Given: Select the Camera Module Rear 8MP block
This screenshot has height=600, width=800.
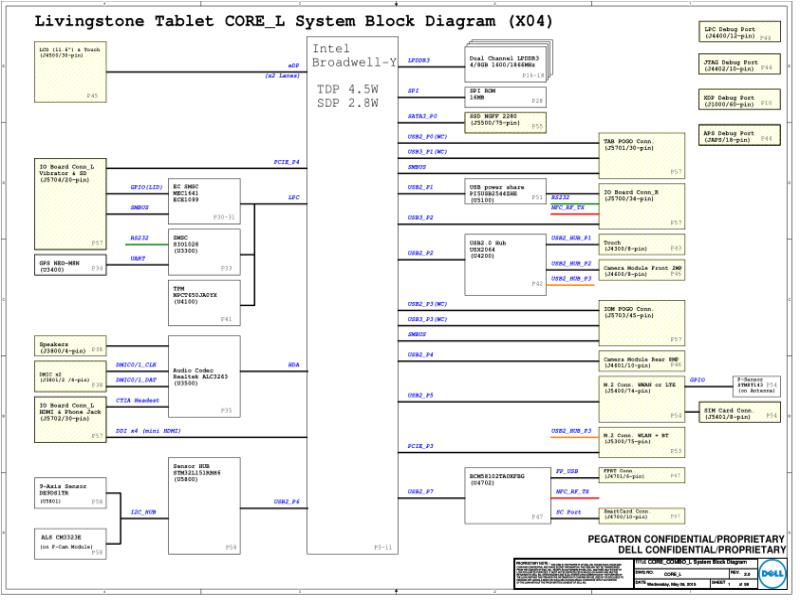Looking at the screenshot, I should click(x=642, y=361).
